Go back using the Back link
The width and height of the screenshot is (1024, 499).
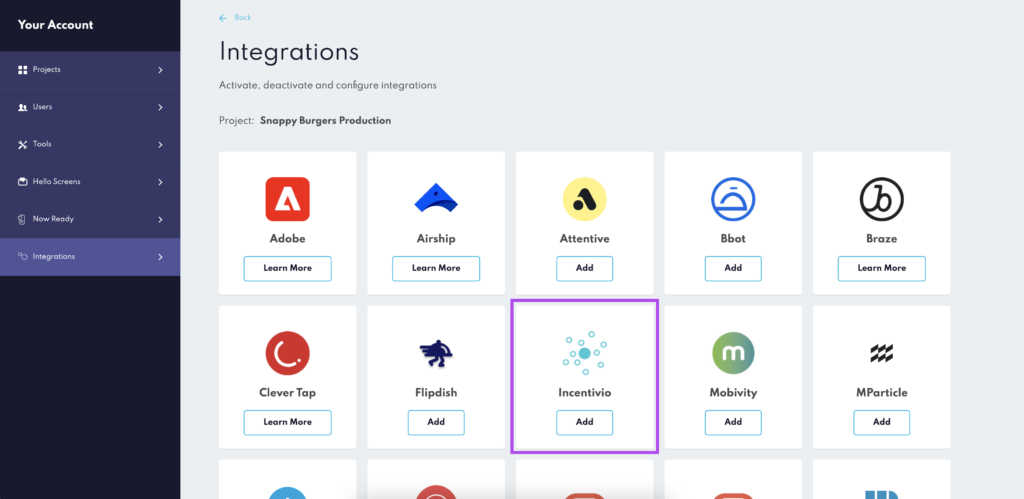coord(236,17)
